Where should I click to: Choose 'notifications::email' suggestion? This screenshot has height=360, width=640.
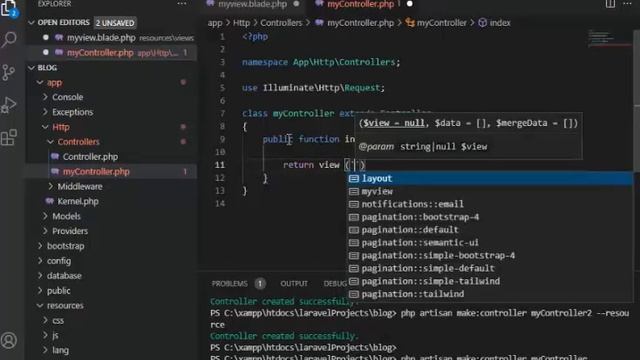click(x=490, y=204)
